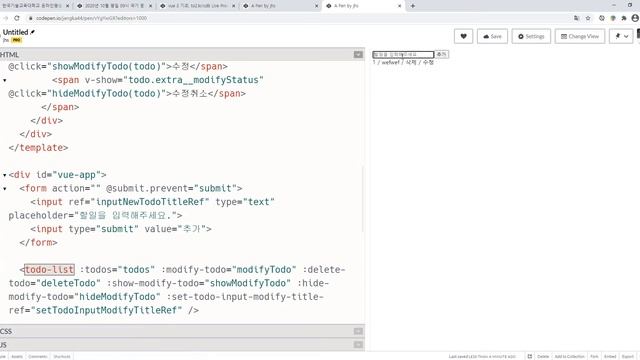Click the browser address bar URL
Viewport: 640px width, 360px height.
click(91, 18)
